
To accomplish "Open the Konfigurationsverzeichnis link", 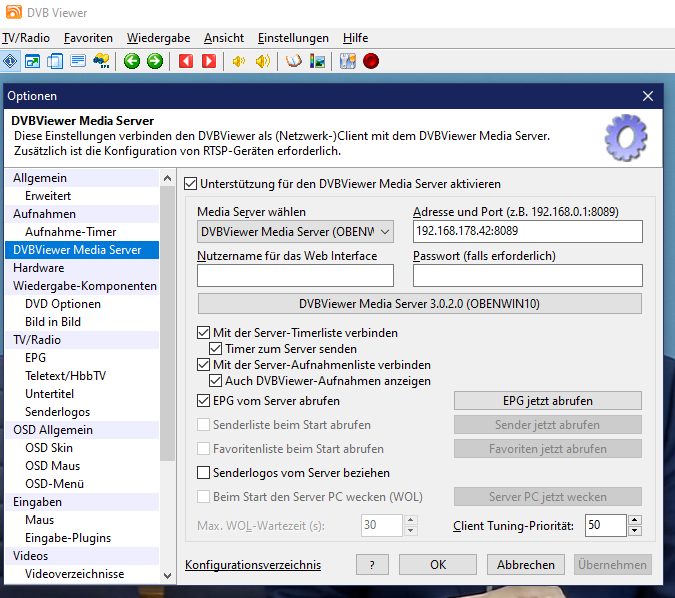I will (253, 565).
